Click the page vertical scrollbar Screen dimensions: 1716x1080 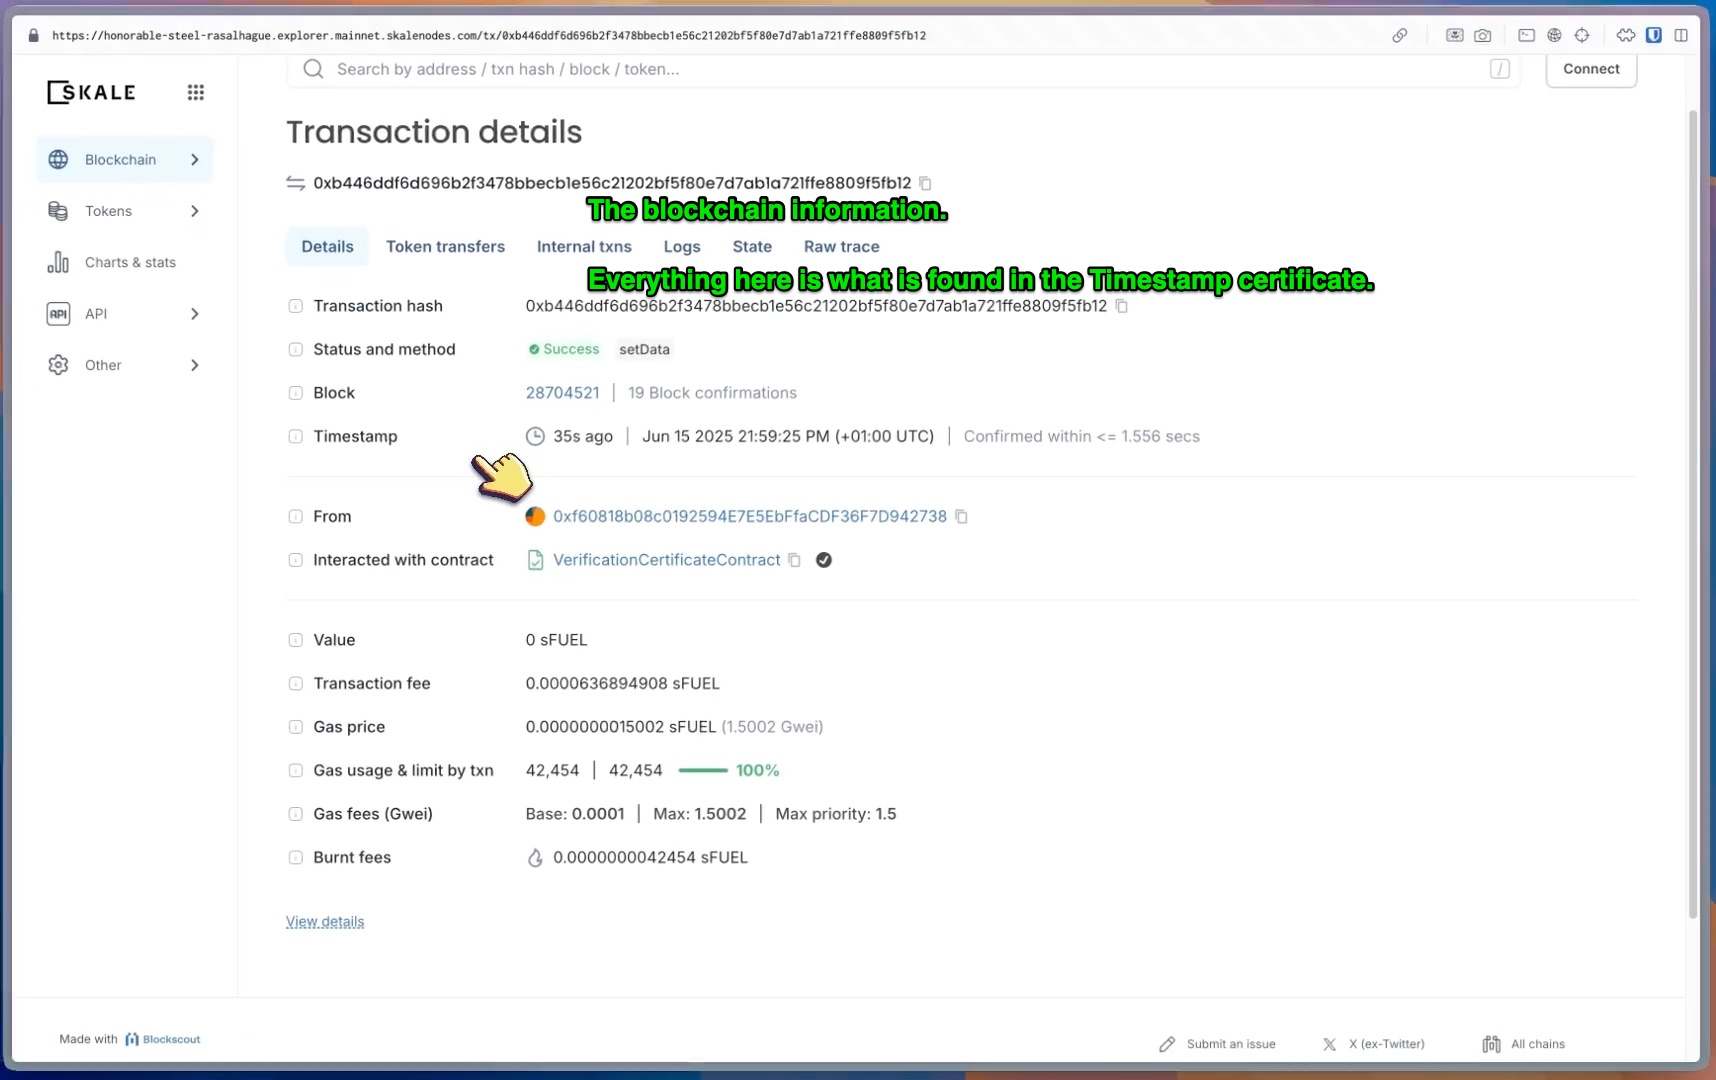(1692, 512)
